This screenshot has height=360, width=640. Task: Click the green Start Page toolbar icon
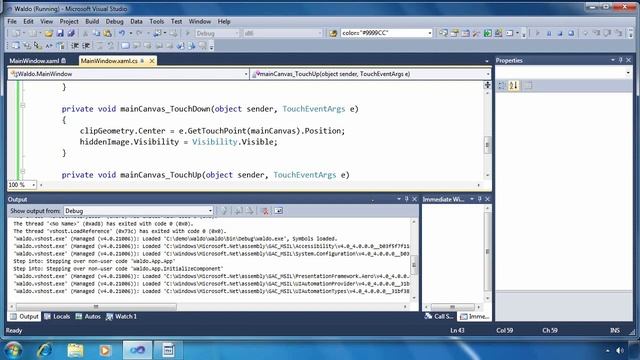(x=487, y=33)
